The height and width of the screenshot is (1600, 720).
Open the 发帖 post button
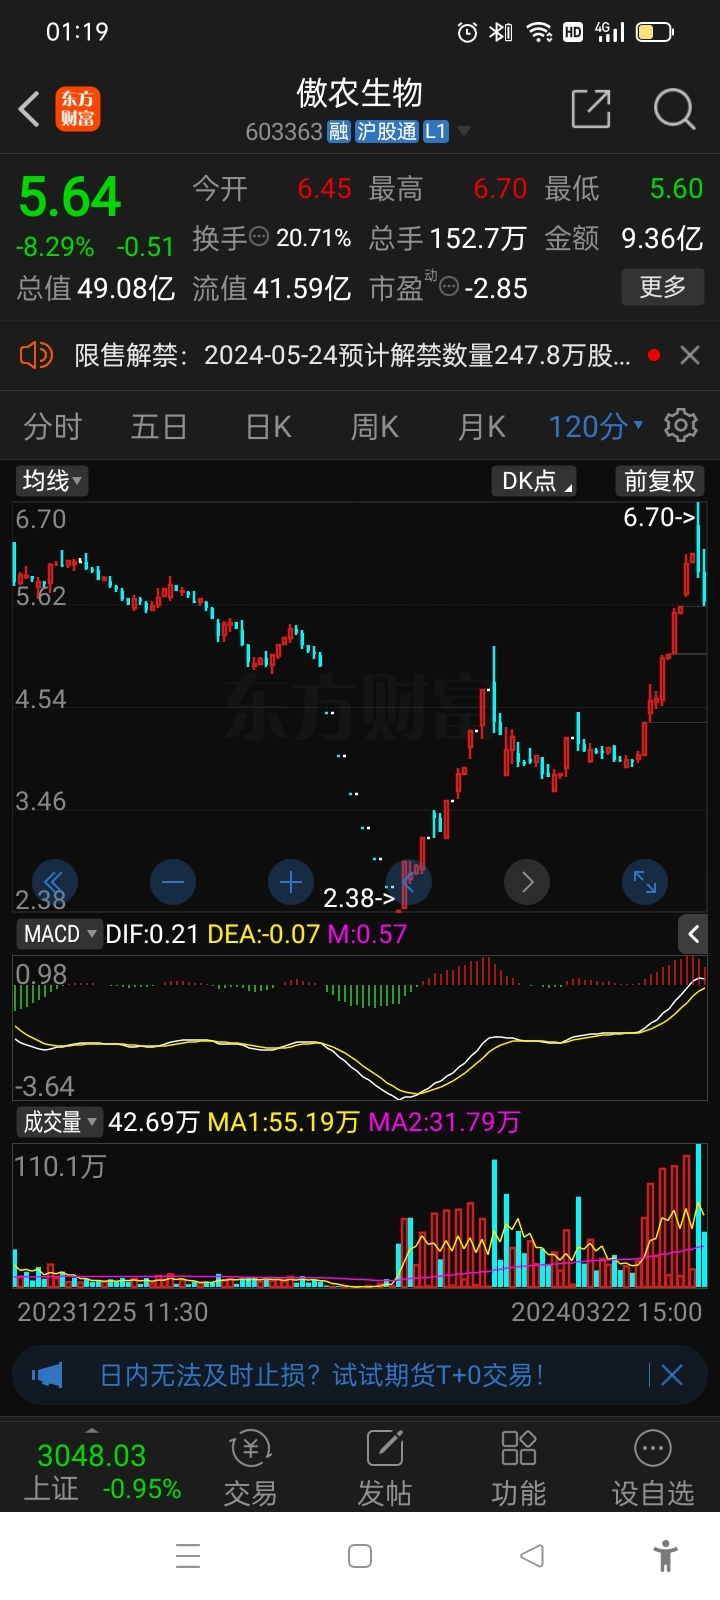click(384, 1467)
